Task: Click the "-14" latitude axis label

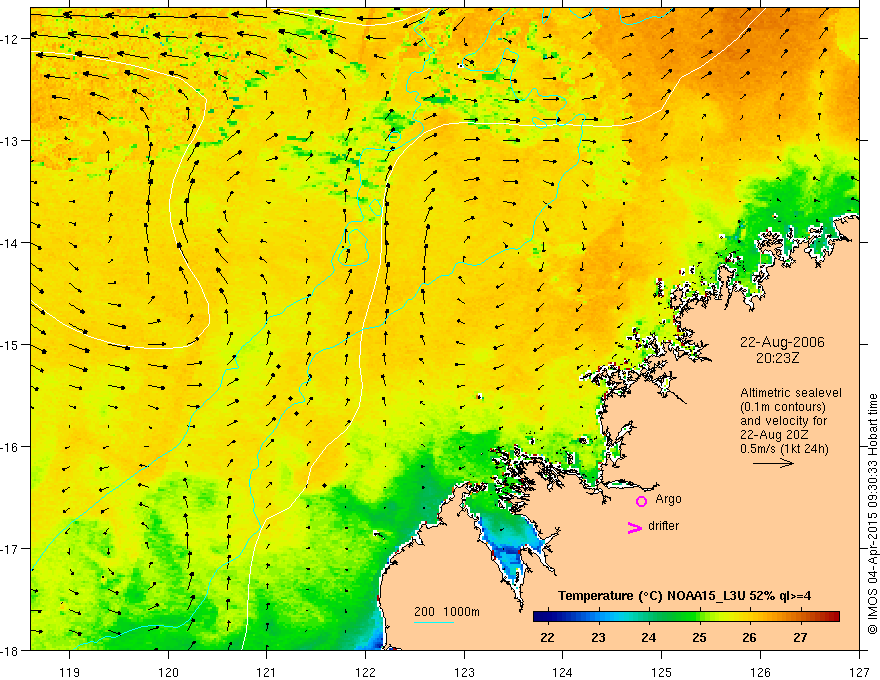Action: (x=10, y=243)
